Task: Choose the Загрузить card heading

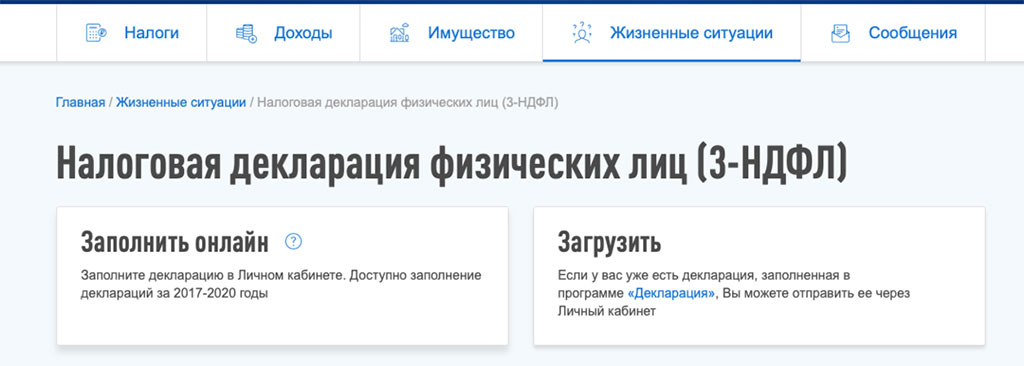Action: point(609,242)
